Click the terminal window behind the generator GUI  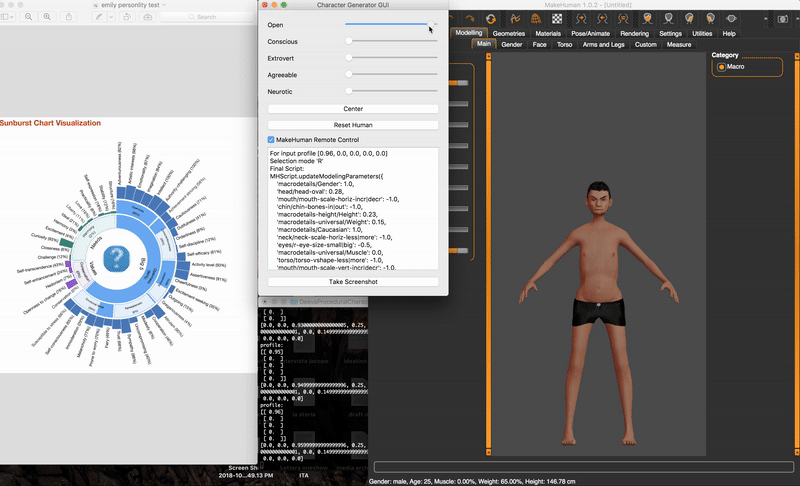point(314,382)
